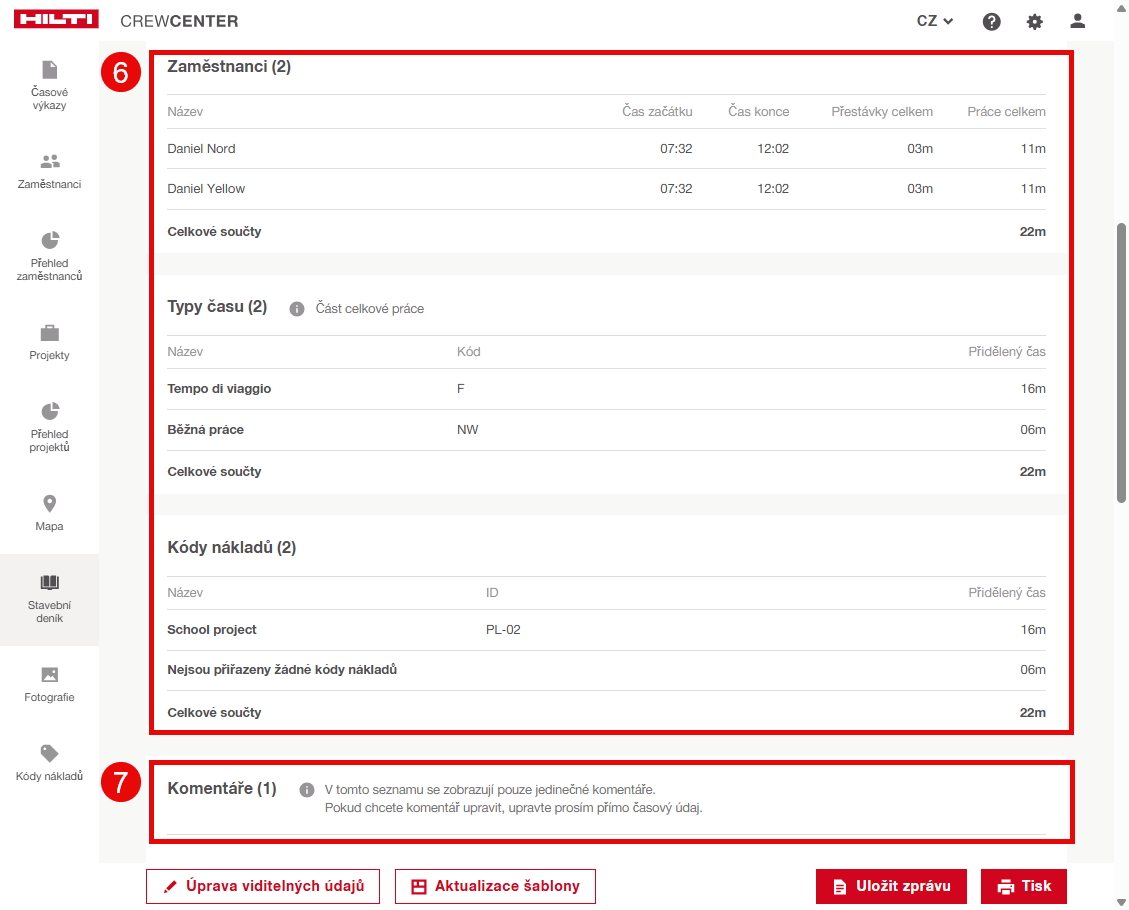Click Úprava viditelných údajů button
The image size is (1129, 910).
(x=263, y=886)
